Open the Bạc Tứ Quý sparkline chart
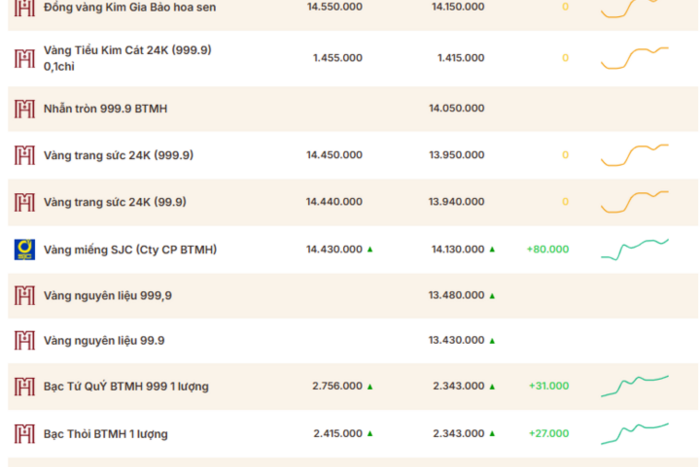The image size is (700, 467). 635,386
